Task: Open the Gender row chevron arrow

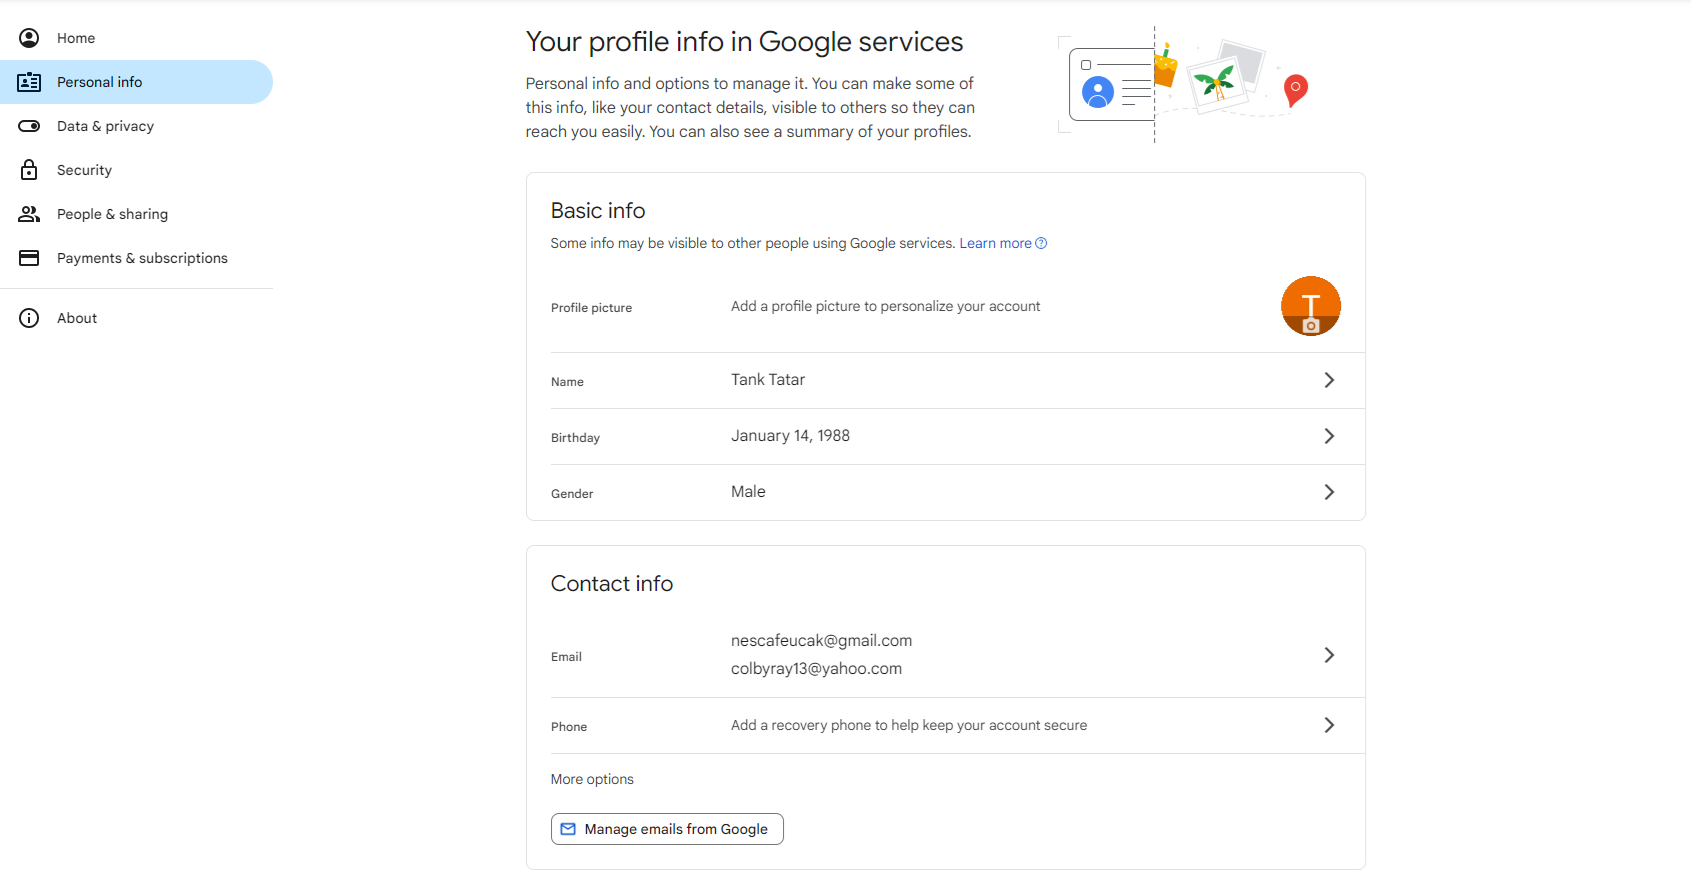Action: click(1329, 492)
